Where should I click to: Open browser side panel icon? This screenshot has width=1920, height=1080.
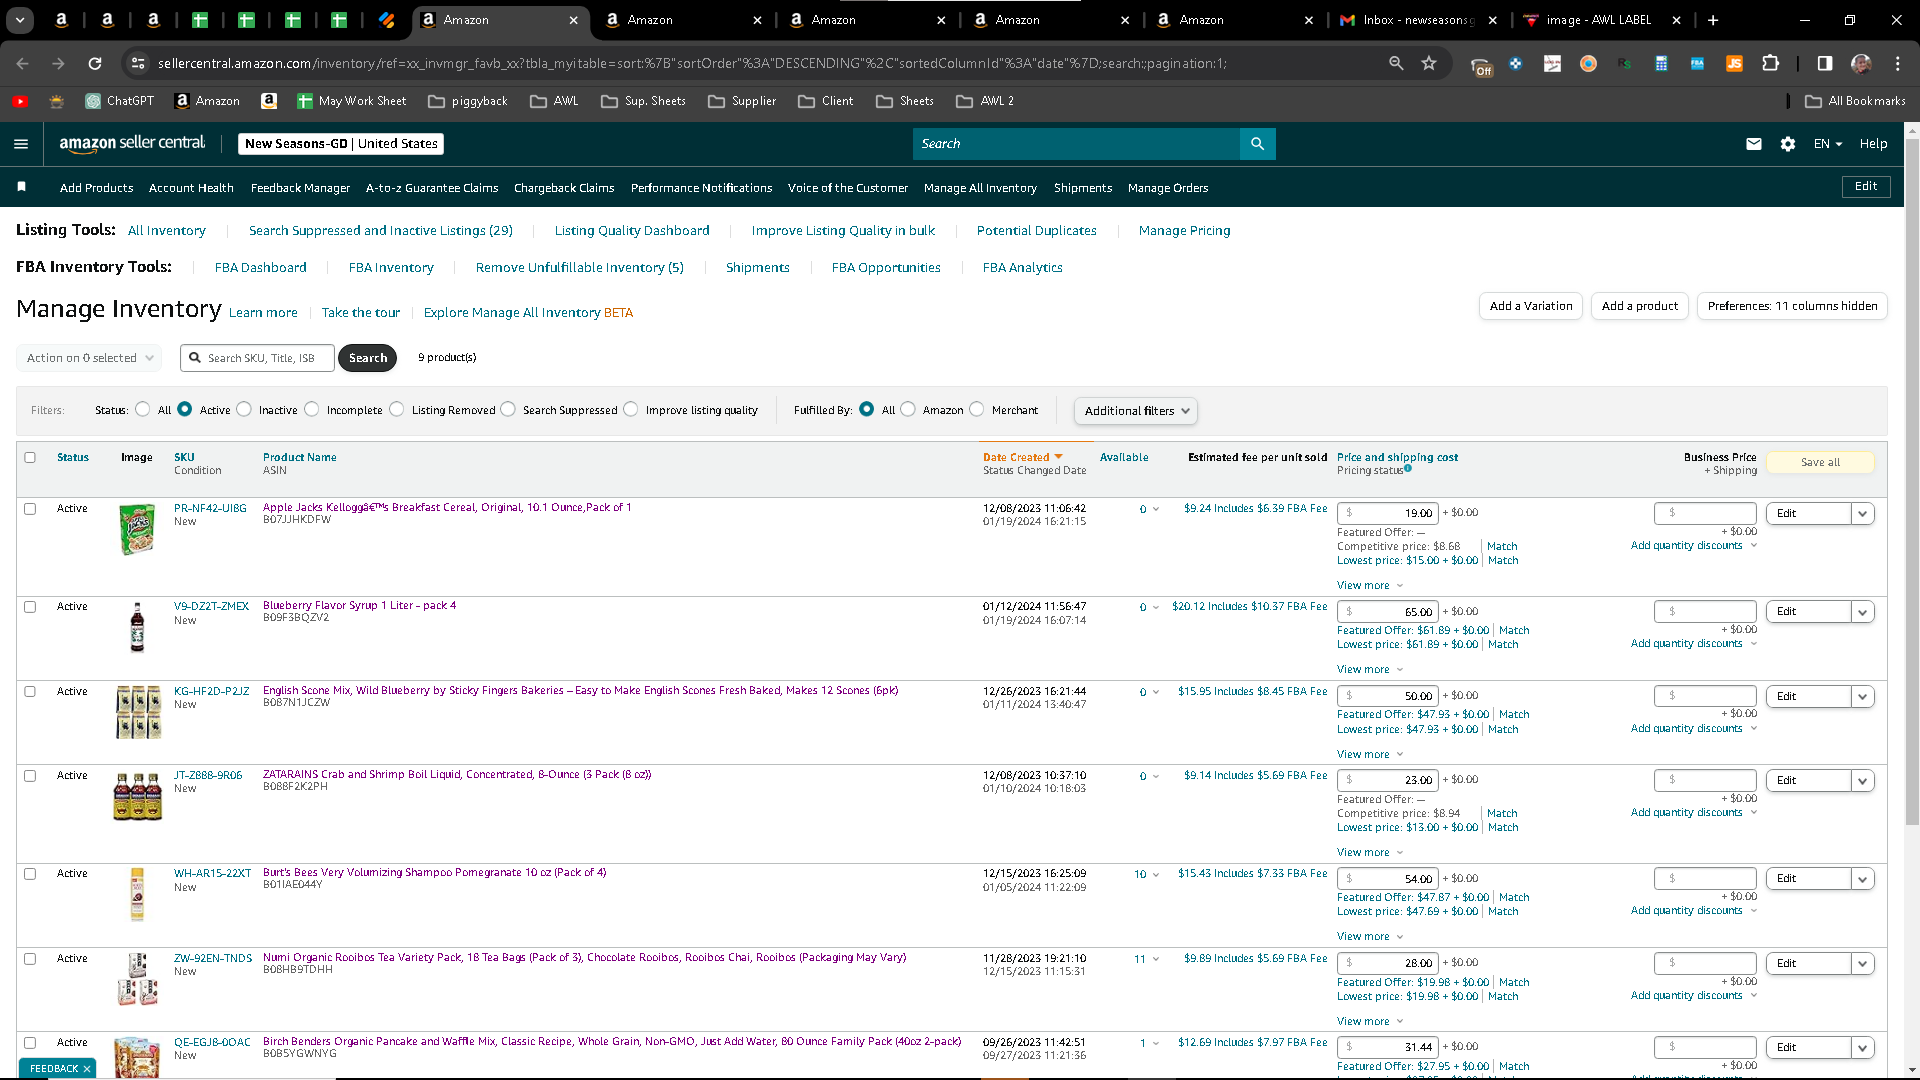pyautogui.click(x=1825, y=63)
